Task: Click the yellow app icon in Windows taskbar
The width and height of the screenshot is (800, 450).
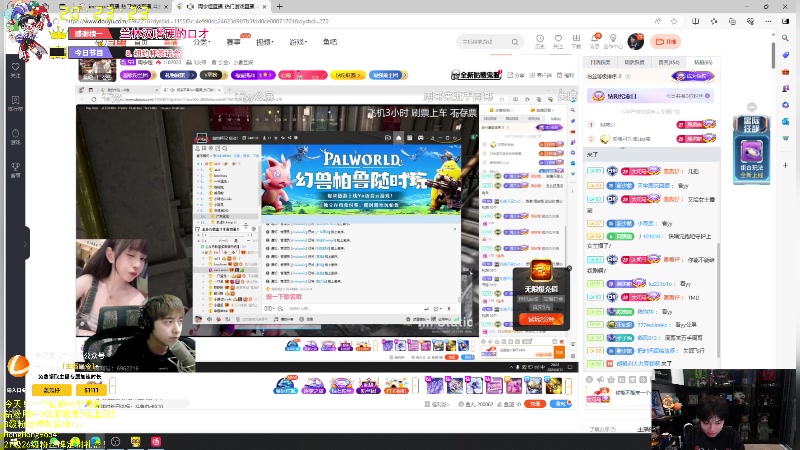Action: [x=135, y=442]
